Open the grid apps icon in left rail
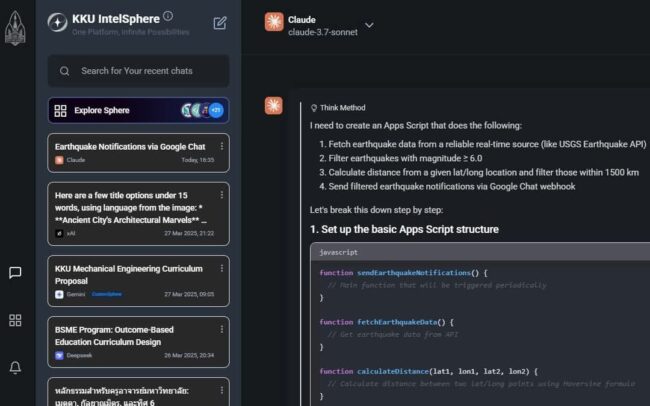This screenshot has height=406, width=650. tap(15, 320)
